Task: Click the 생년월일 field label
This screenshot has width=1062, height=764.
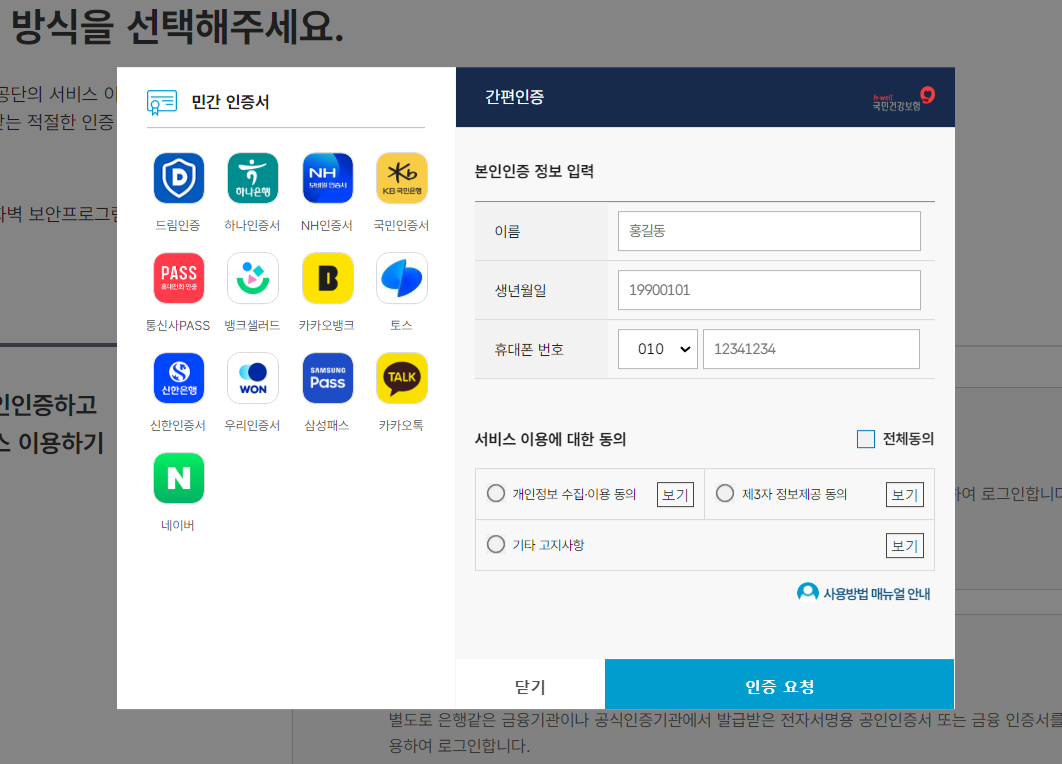Action: coord(521,291)
